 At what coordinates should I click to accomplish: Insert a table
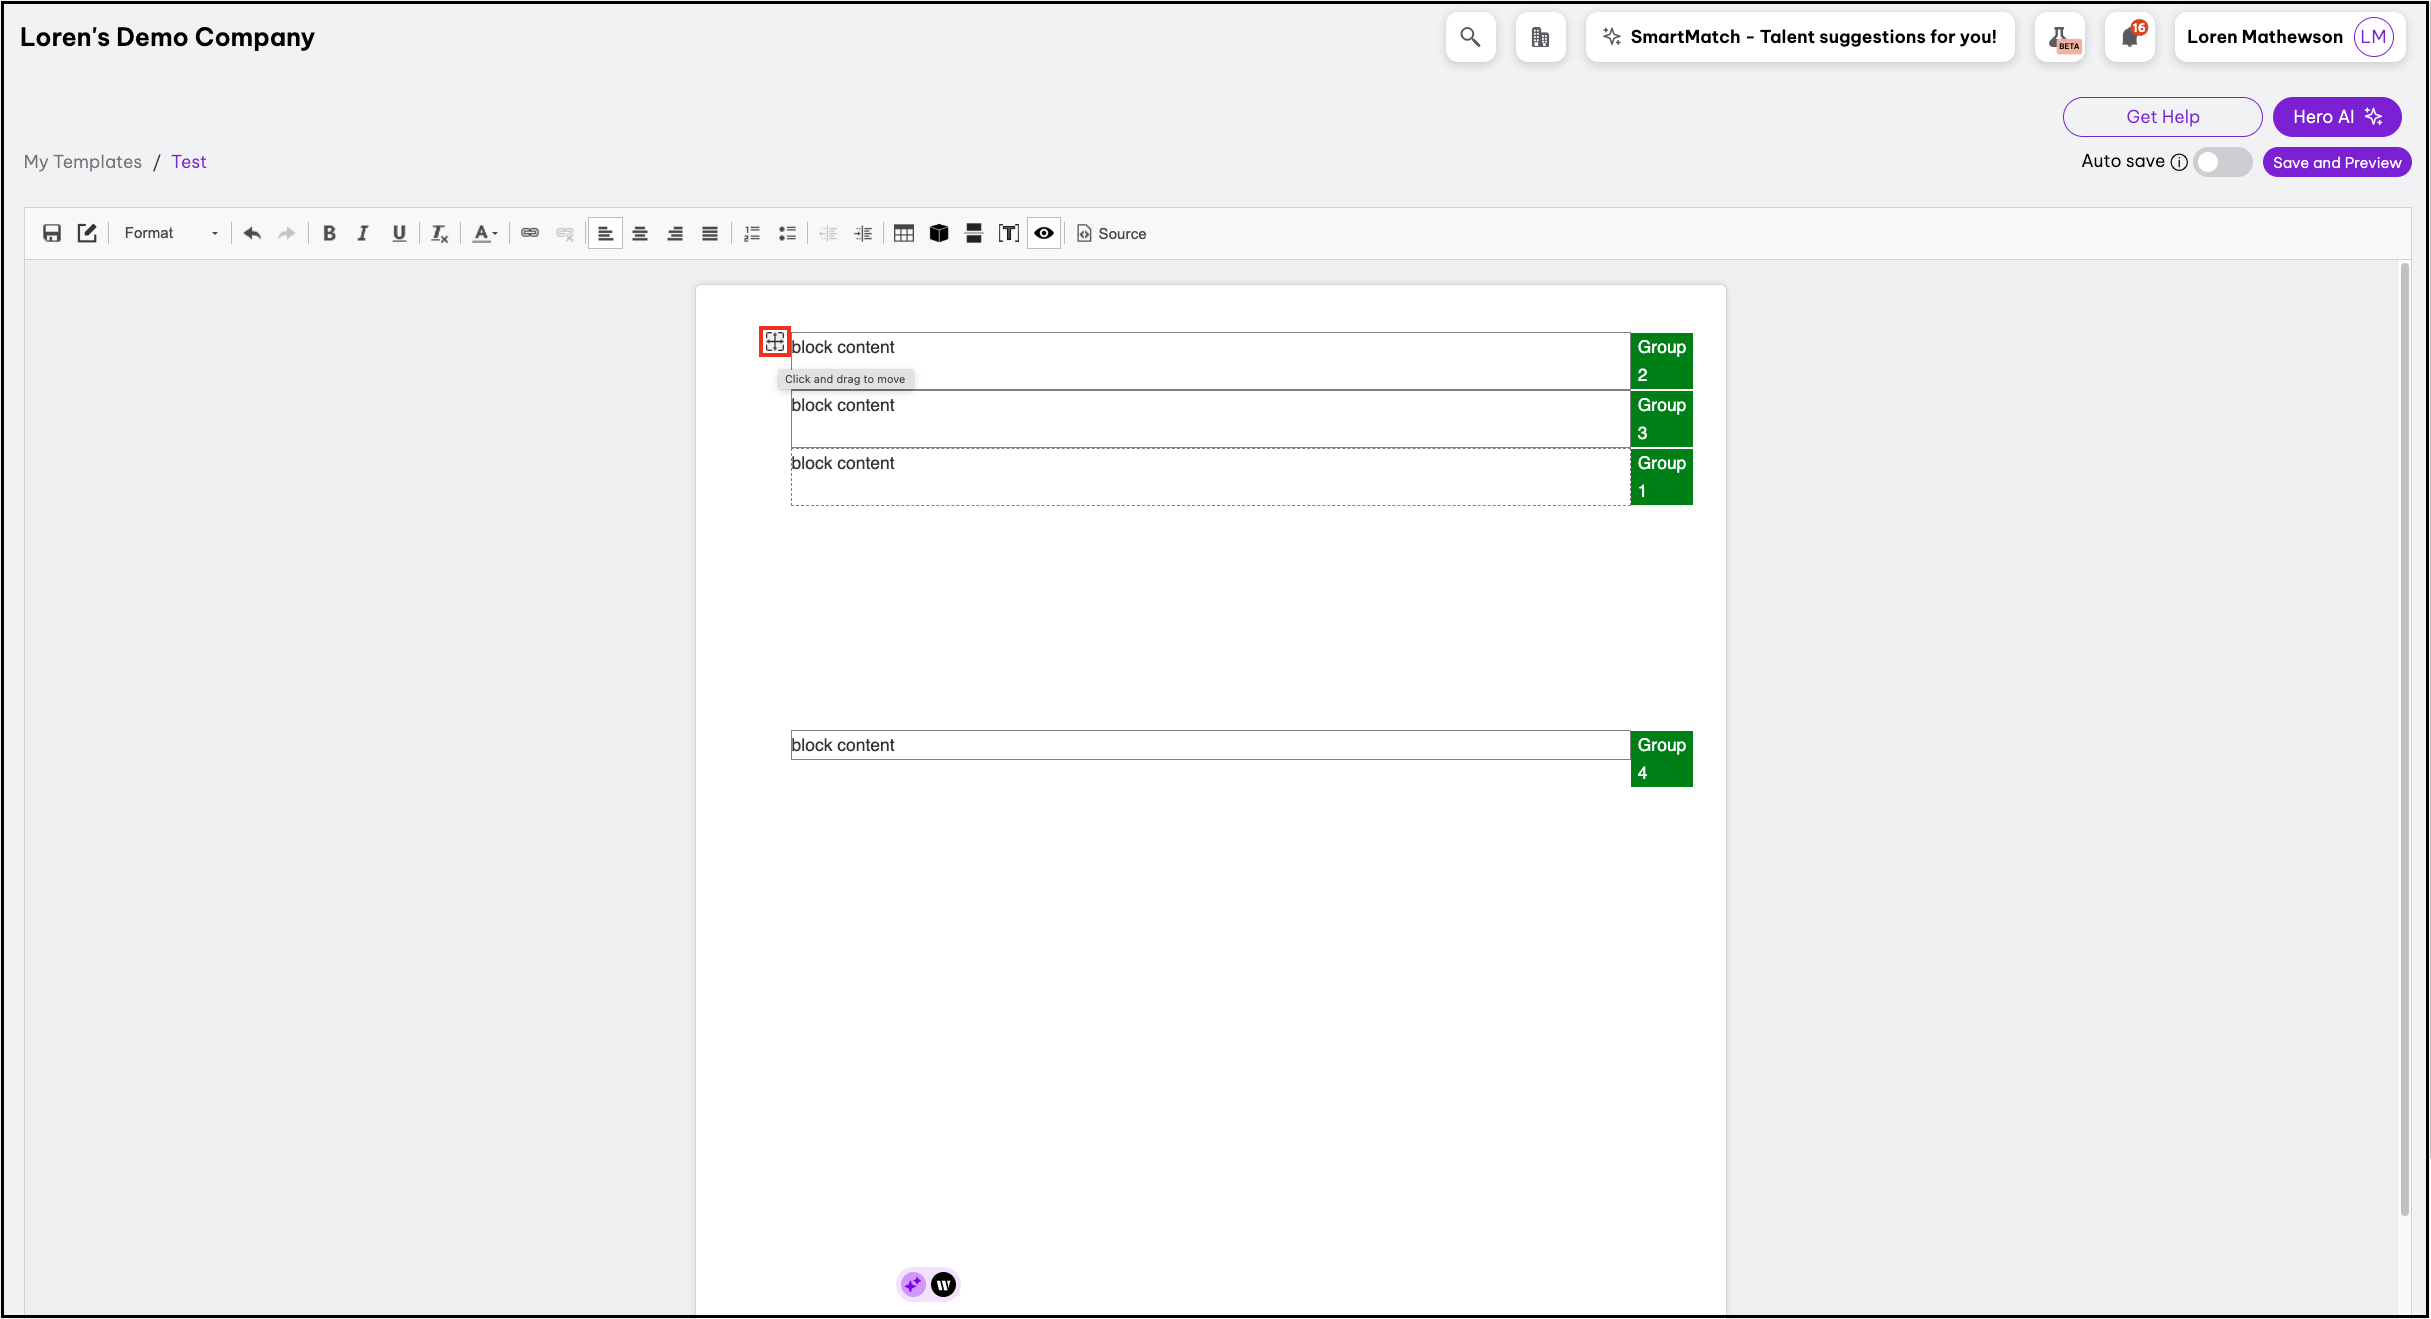[x=904, y=233]
